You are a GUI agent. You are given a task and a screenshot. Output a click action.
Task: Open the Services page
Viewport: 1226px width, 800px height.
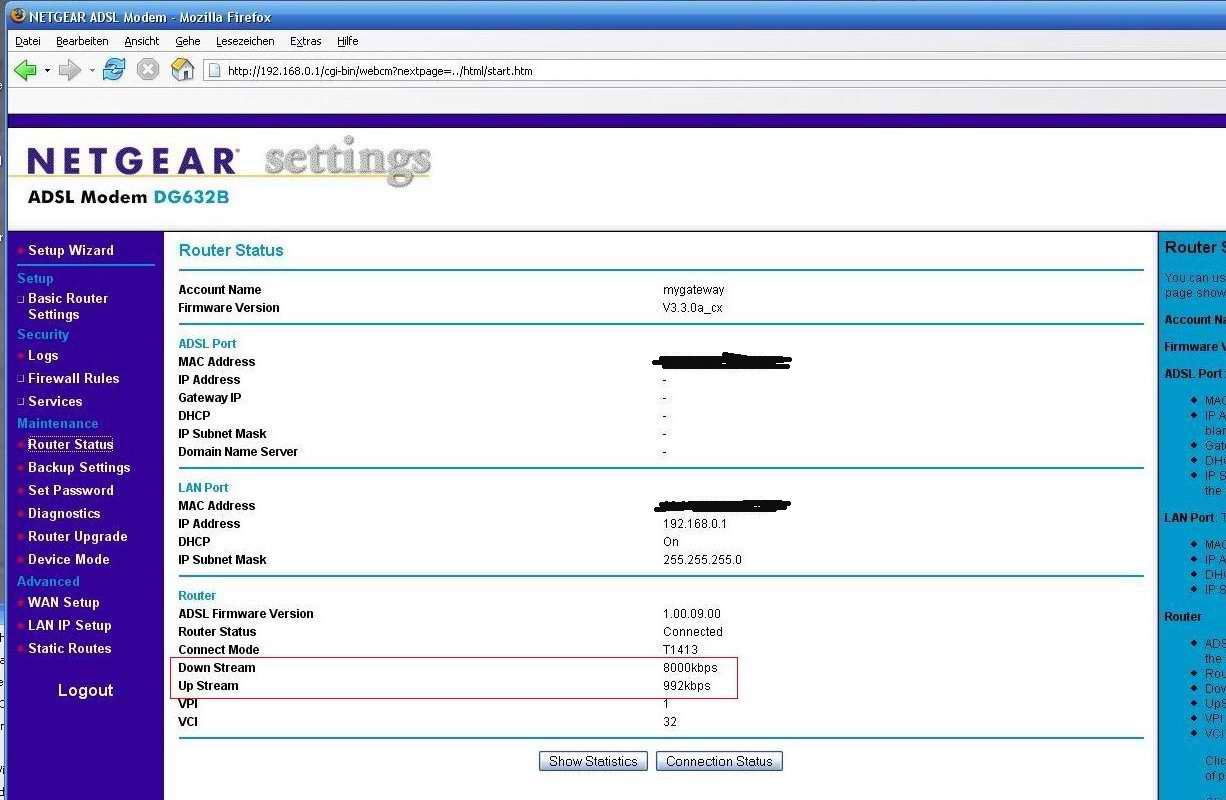coord(55,401)
